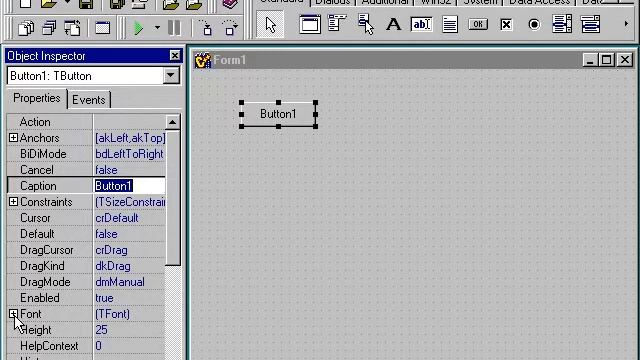Click the Pause program icon
Image resolution: width=640 pixels, height=360 pixels.
coord(174,28)
